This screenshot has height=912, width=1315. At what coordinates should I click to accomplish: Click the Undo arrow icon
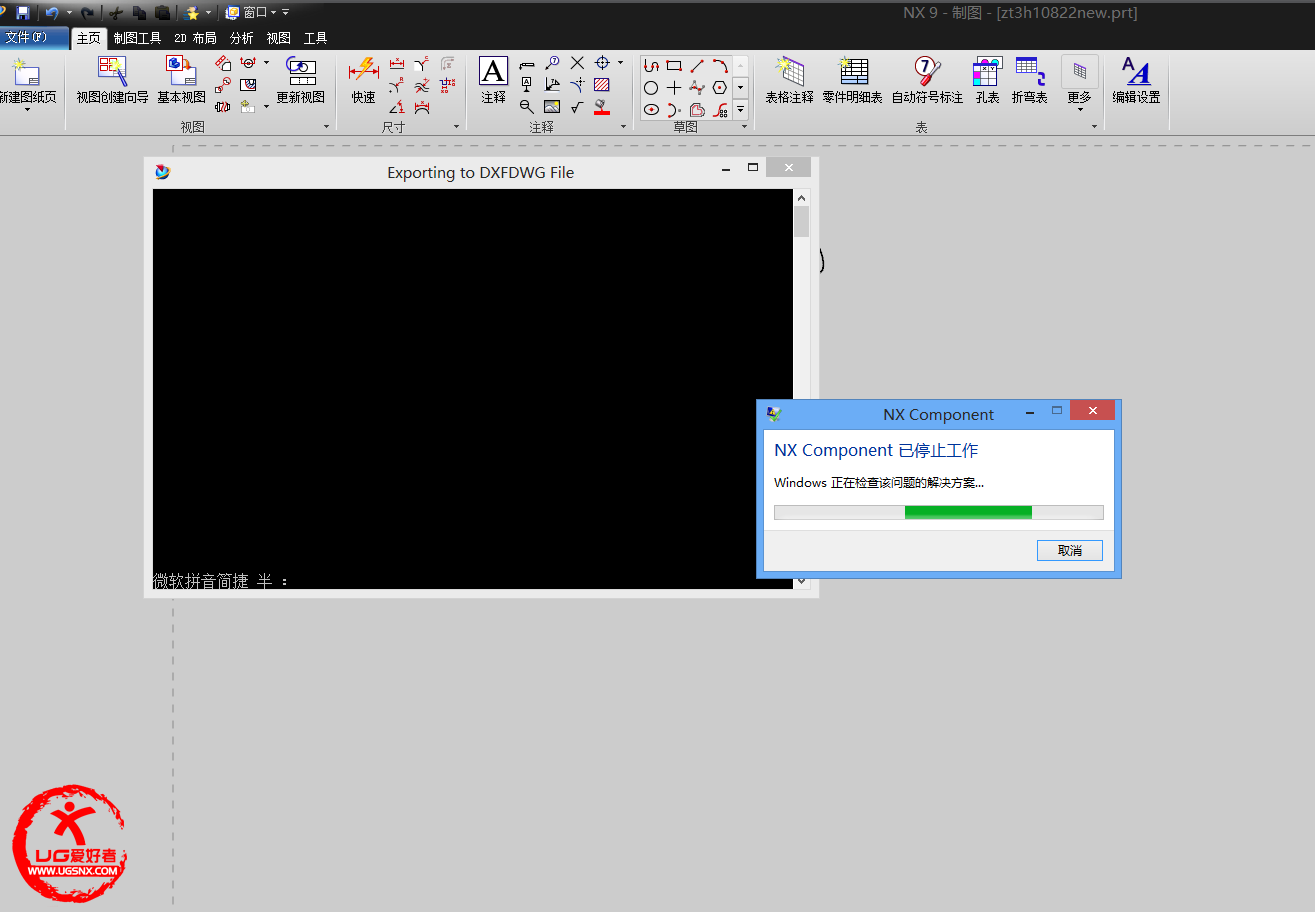pos(52,13)
